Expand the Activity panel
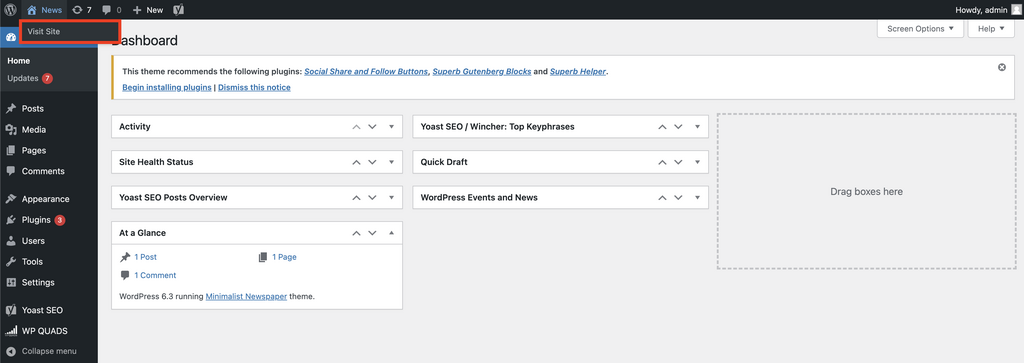Screen dimensions: 1024x363 (391, 127)
